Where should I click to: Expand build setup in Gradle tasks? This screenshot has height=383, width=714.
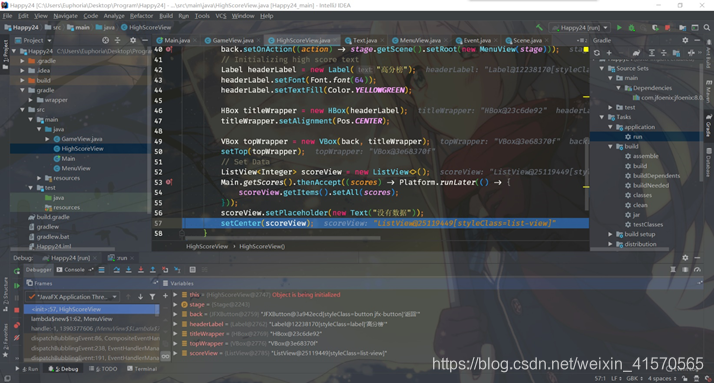[x=611, y=234]
